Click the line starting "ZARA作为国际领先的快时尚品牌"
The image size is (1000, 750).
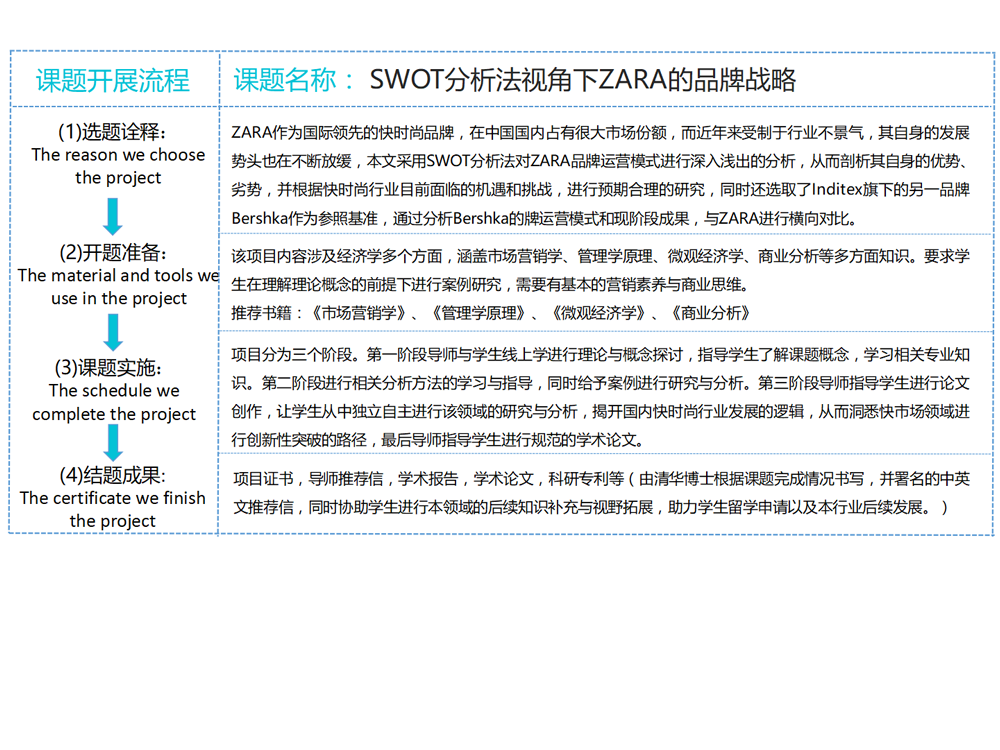click(x=600, y=133)
